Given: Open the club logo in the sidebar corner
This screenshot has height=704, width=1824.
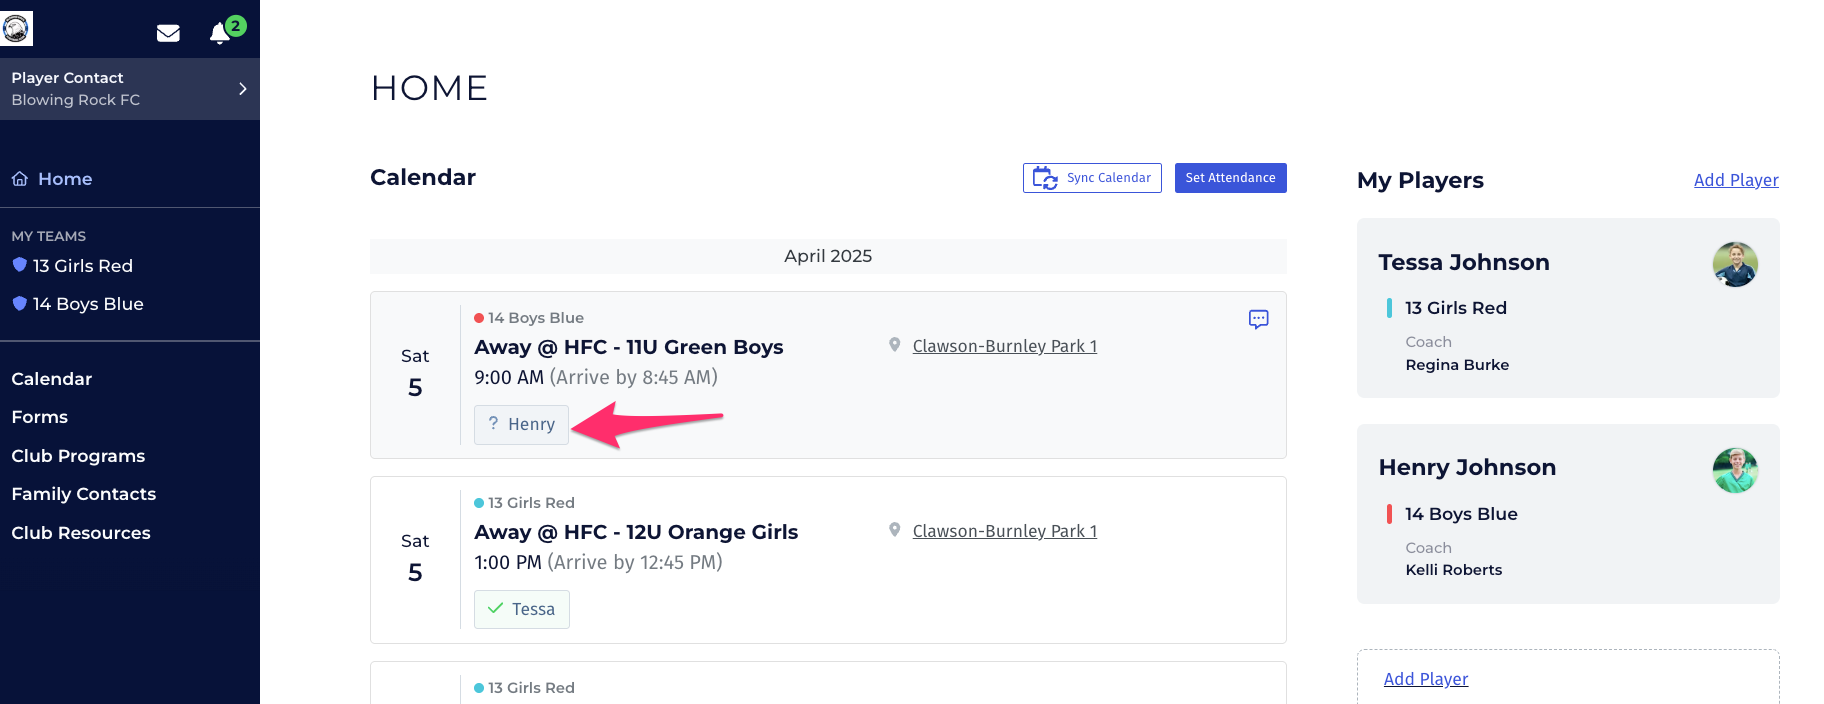Looking at the screenshot, I should coord(16,28).
